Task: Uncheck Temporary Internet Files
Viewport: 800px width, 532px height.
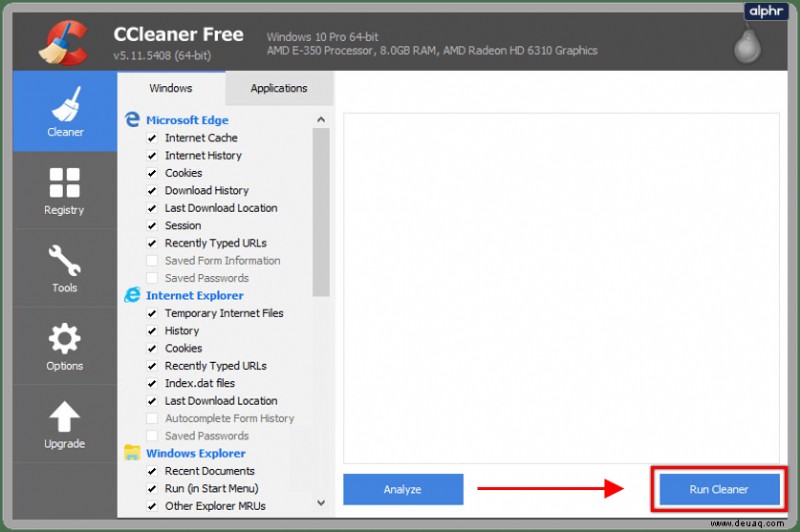Action: tap(152, 313)
